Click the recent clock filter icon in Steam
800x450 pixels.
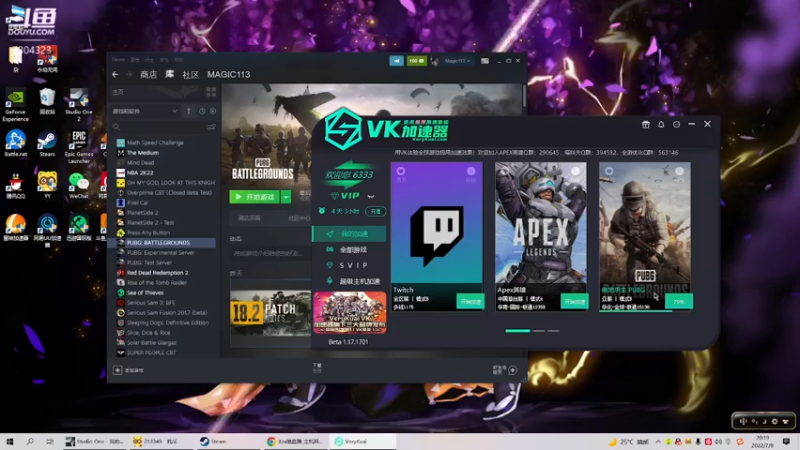point(202,111)
